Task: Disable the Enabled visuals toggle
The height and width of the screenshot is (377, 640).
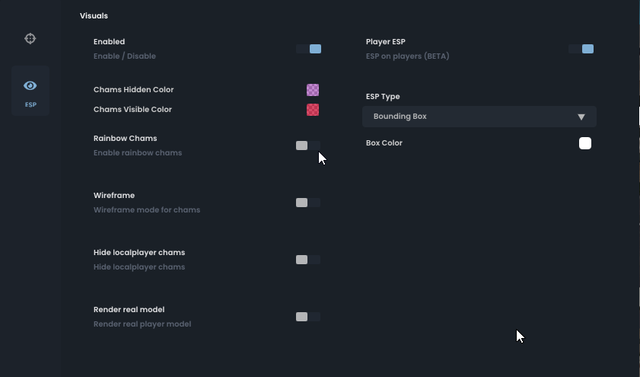Action: tap(309, 49)
